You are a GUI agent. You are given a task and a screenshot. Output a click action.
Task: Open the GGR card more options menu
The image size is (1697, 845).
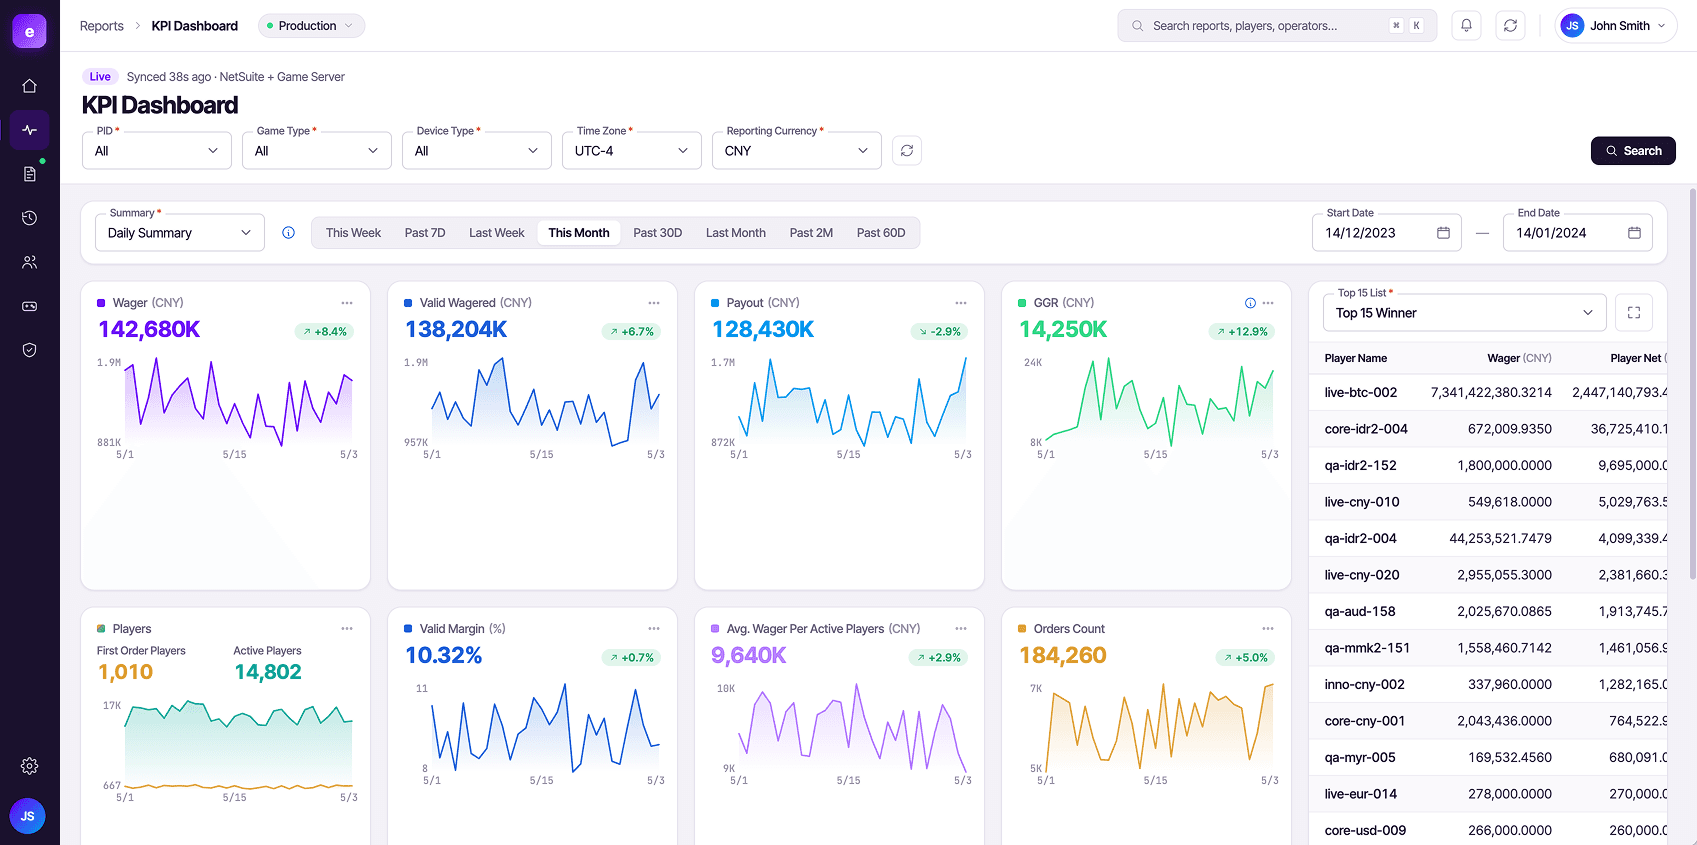point(1268,303)
